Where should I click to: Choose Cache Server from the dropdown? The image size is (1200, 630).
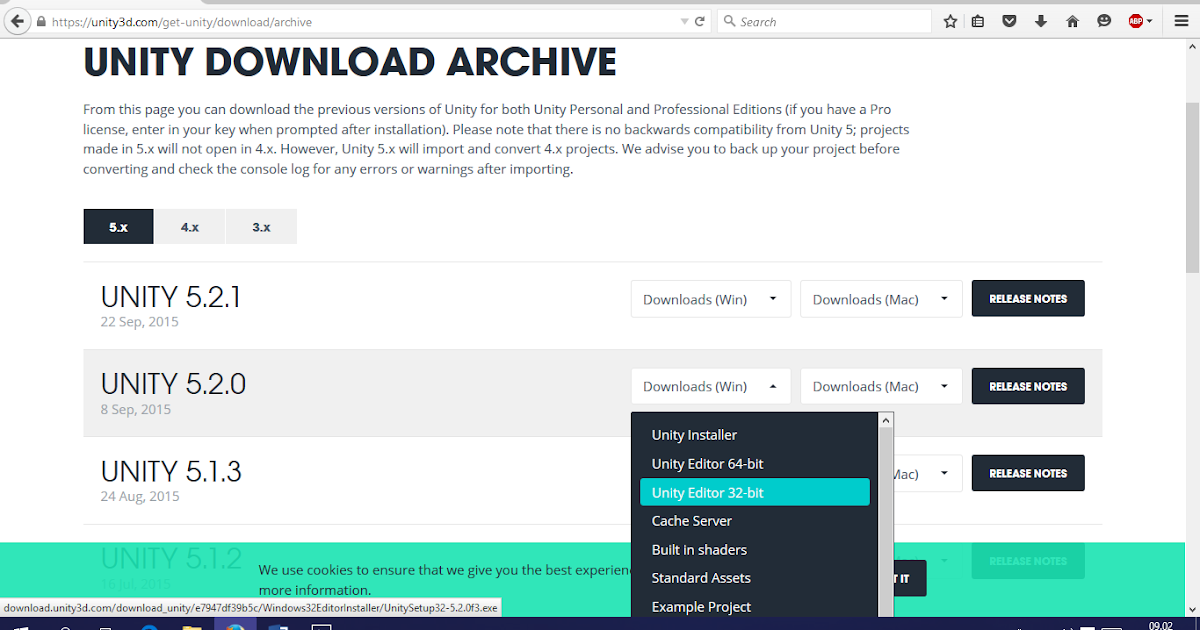click(x=755, y=521)
